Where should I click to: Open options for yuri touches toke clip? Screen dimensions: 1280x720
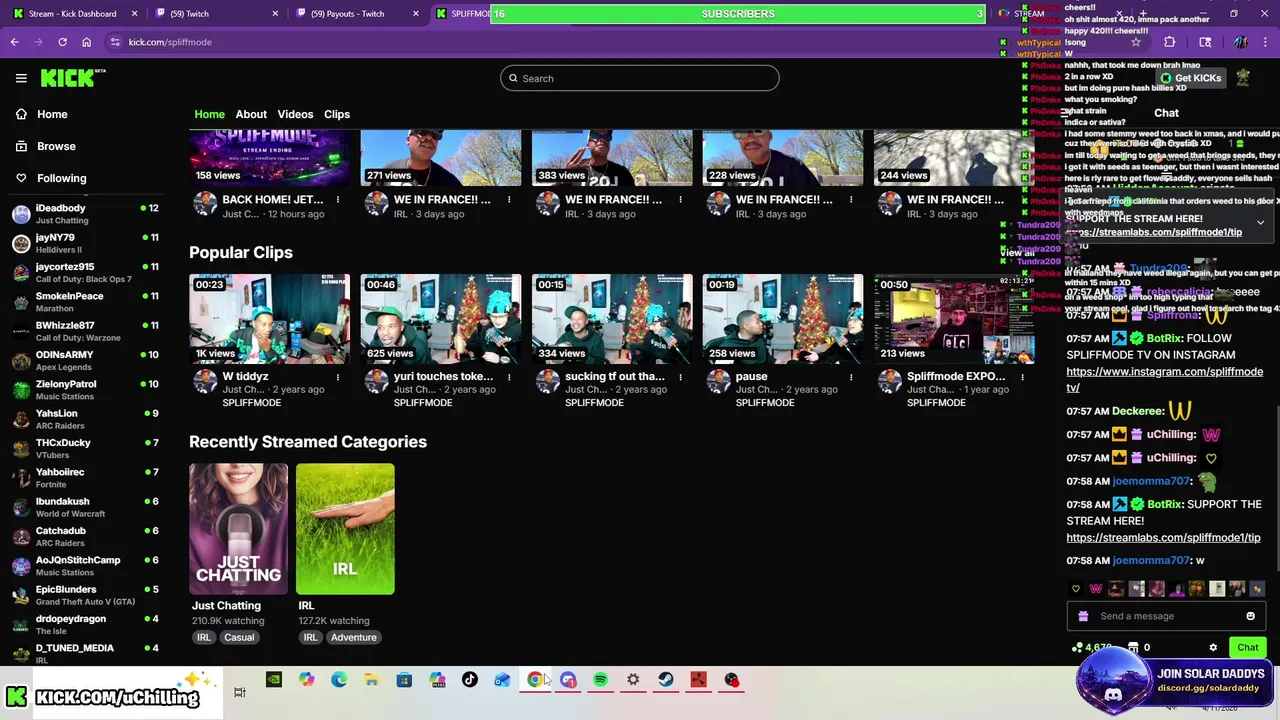509,377
